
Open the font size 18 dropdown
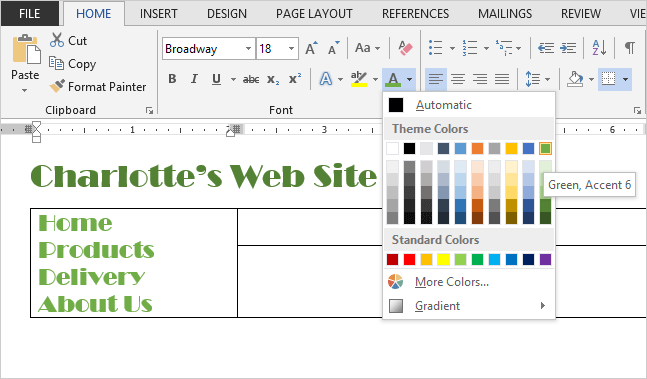pos(291,48)
